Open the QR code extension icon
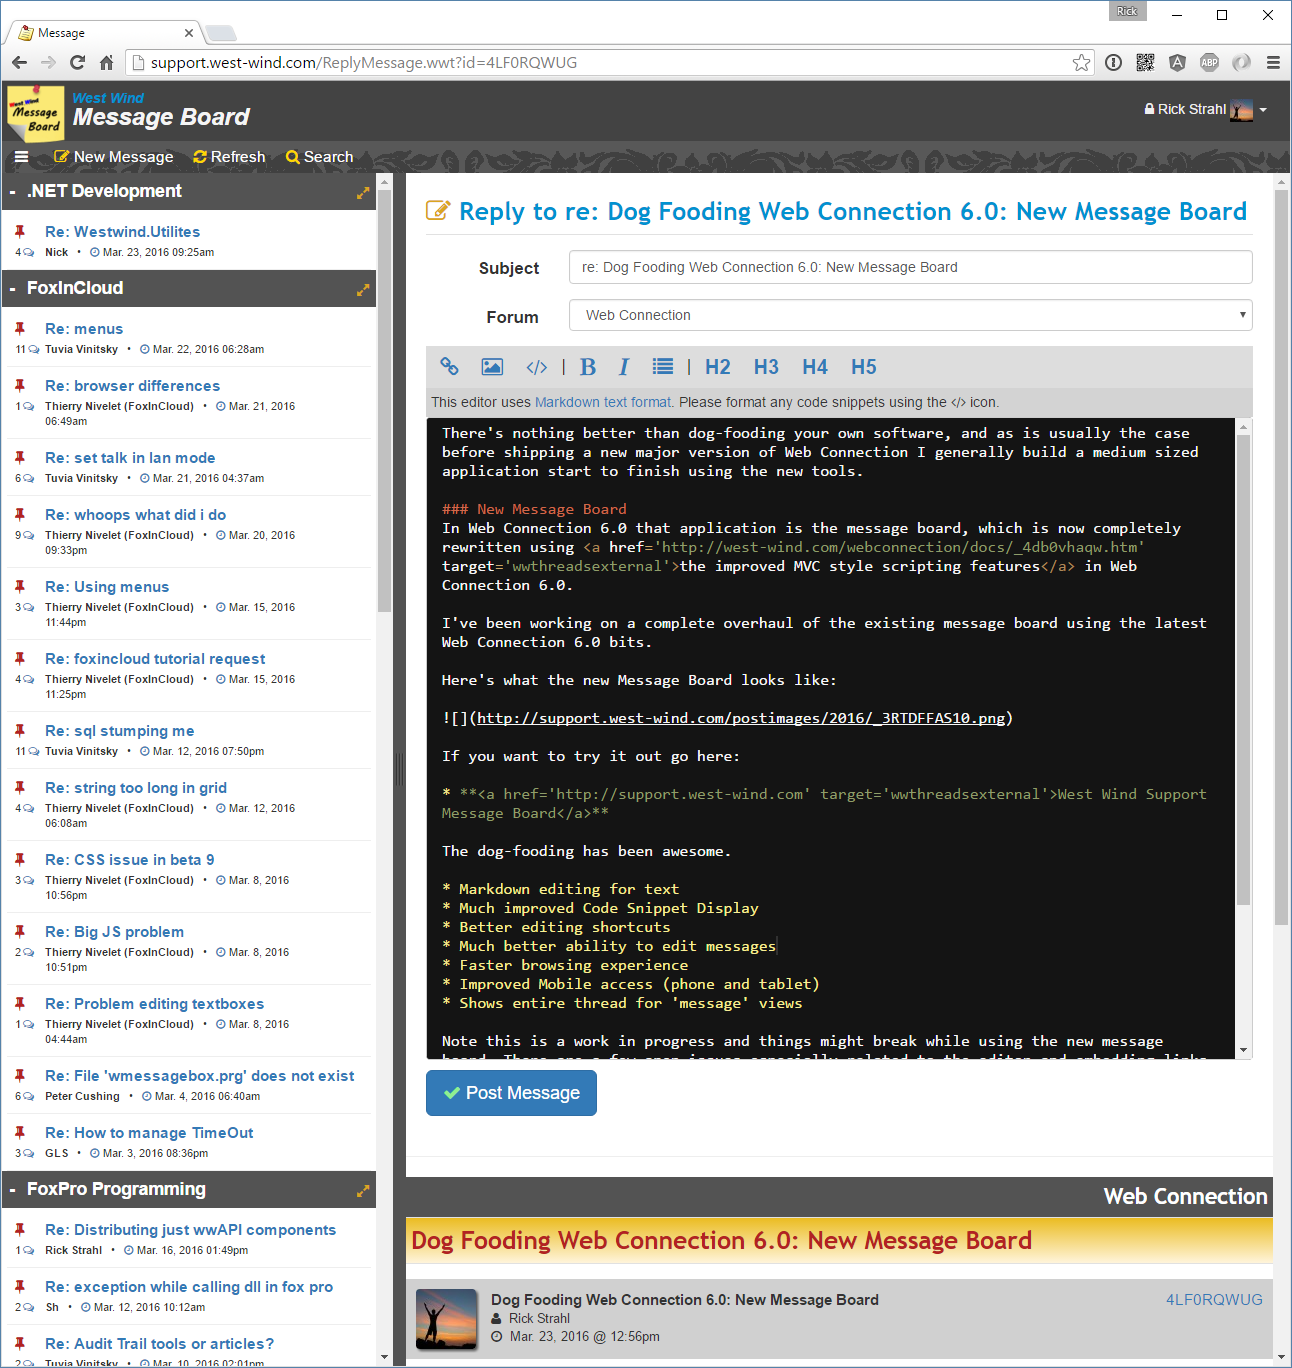Screen dimensions: 1292x1368 pos(1145,62)
